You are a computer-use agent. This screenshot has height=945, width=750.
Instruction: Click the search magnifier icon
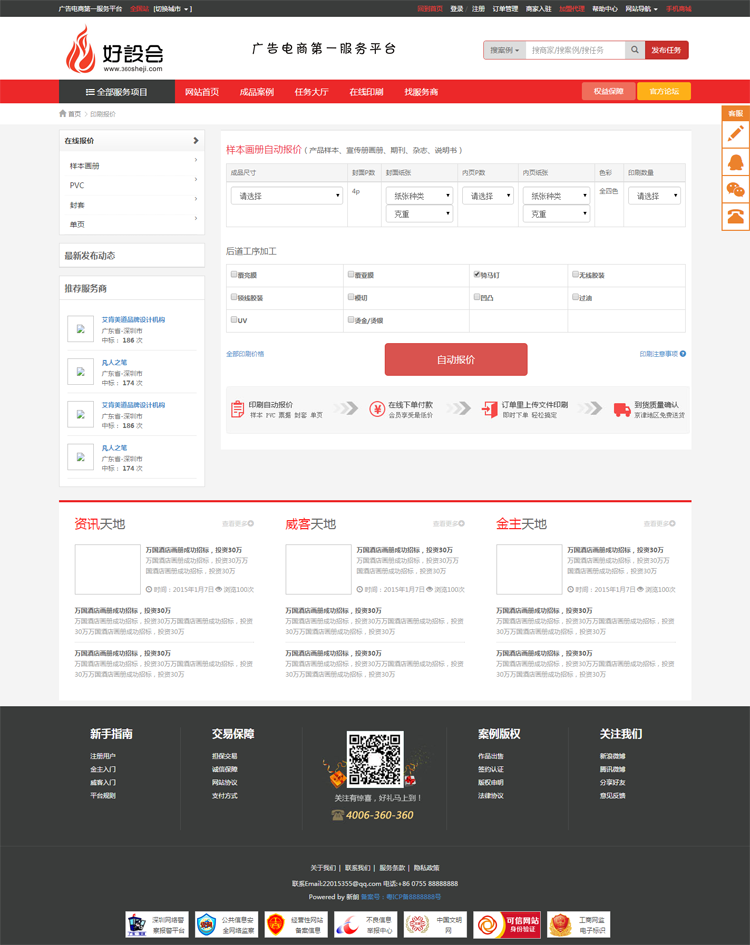point(634,50)
